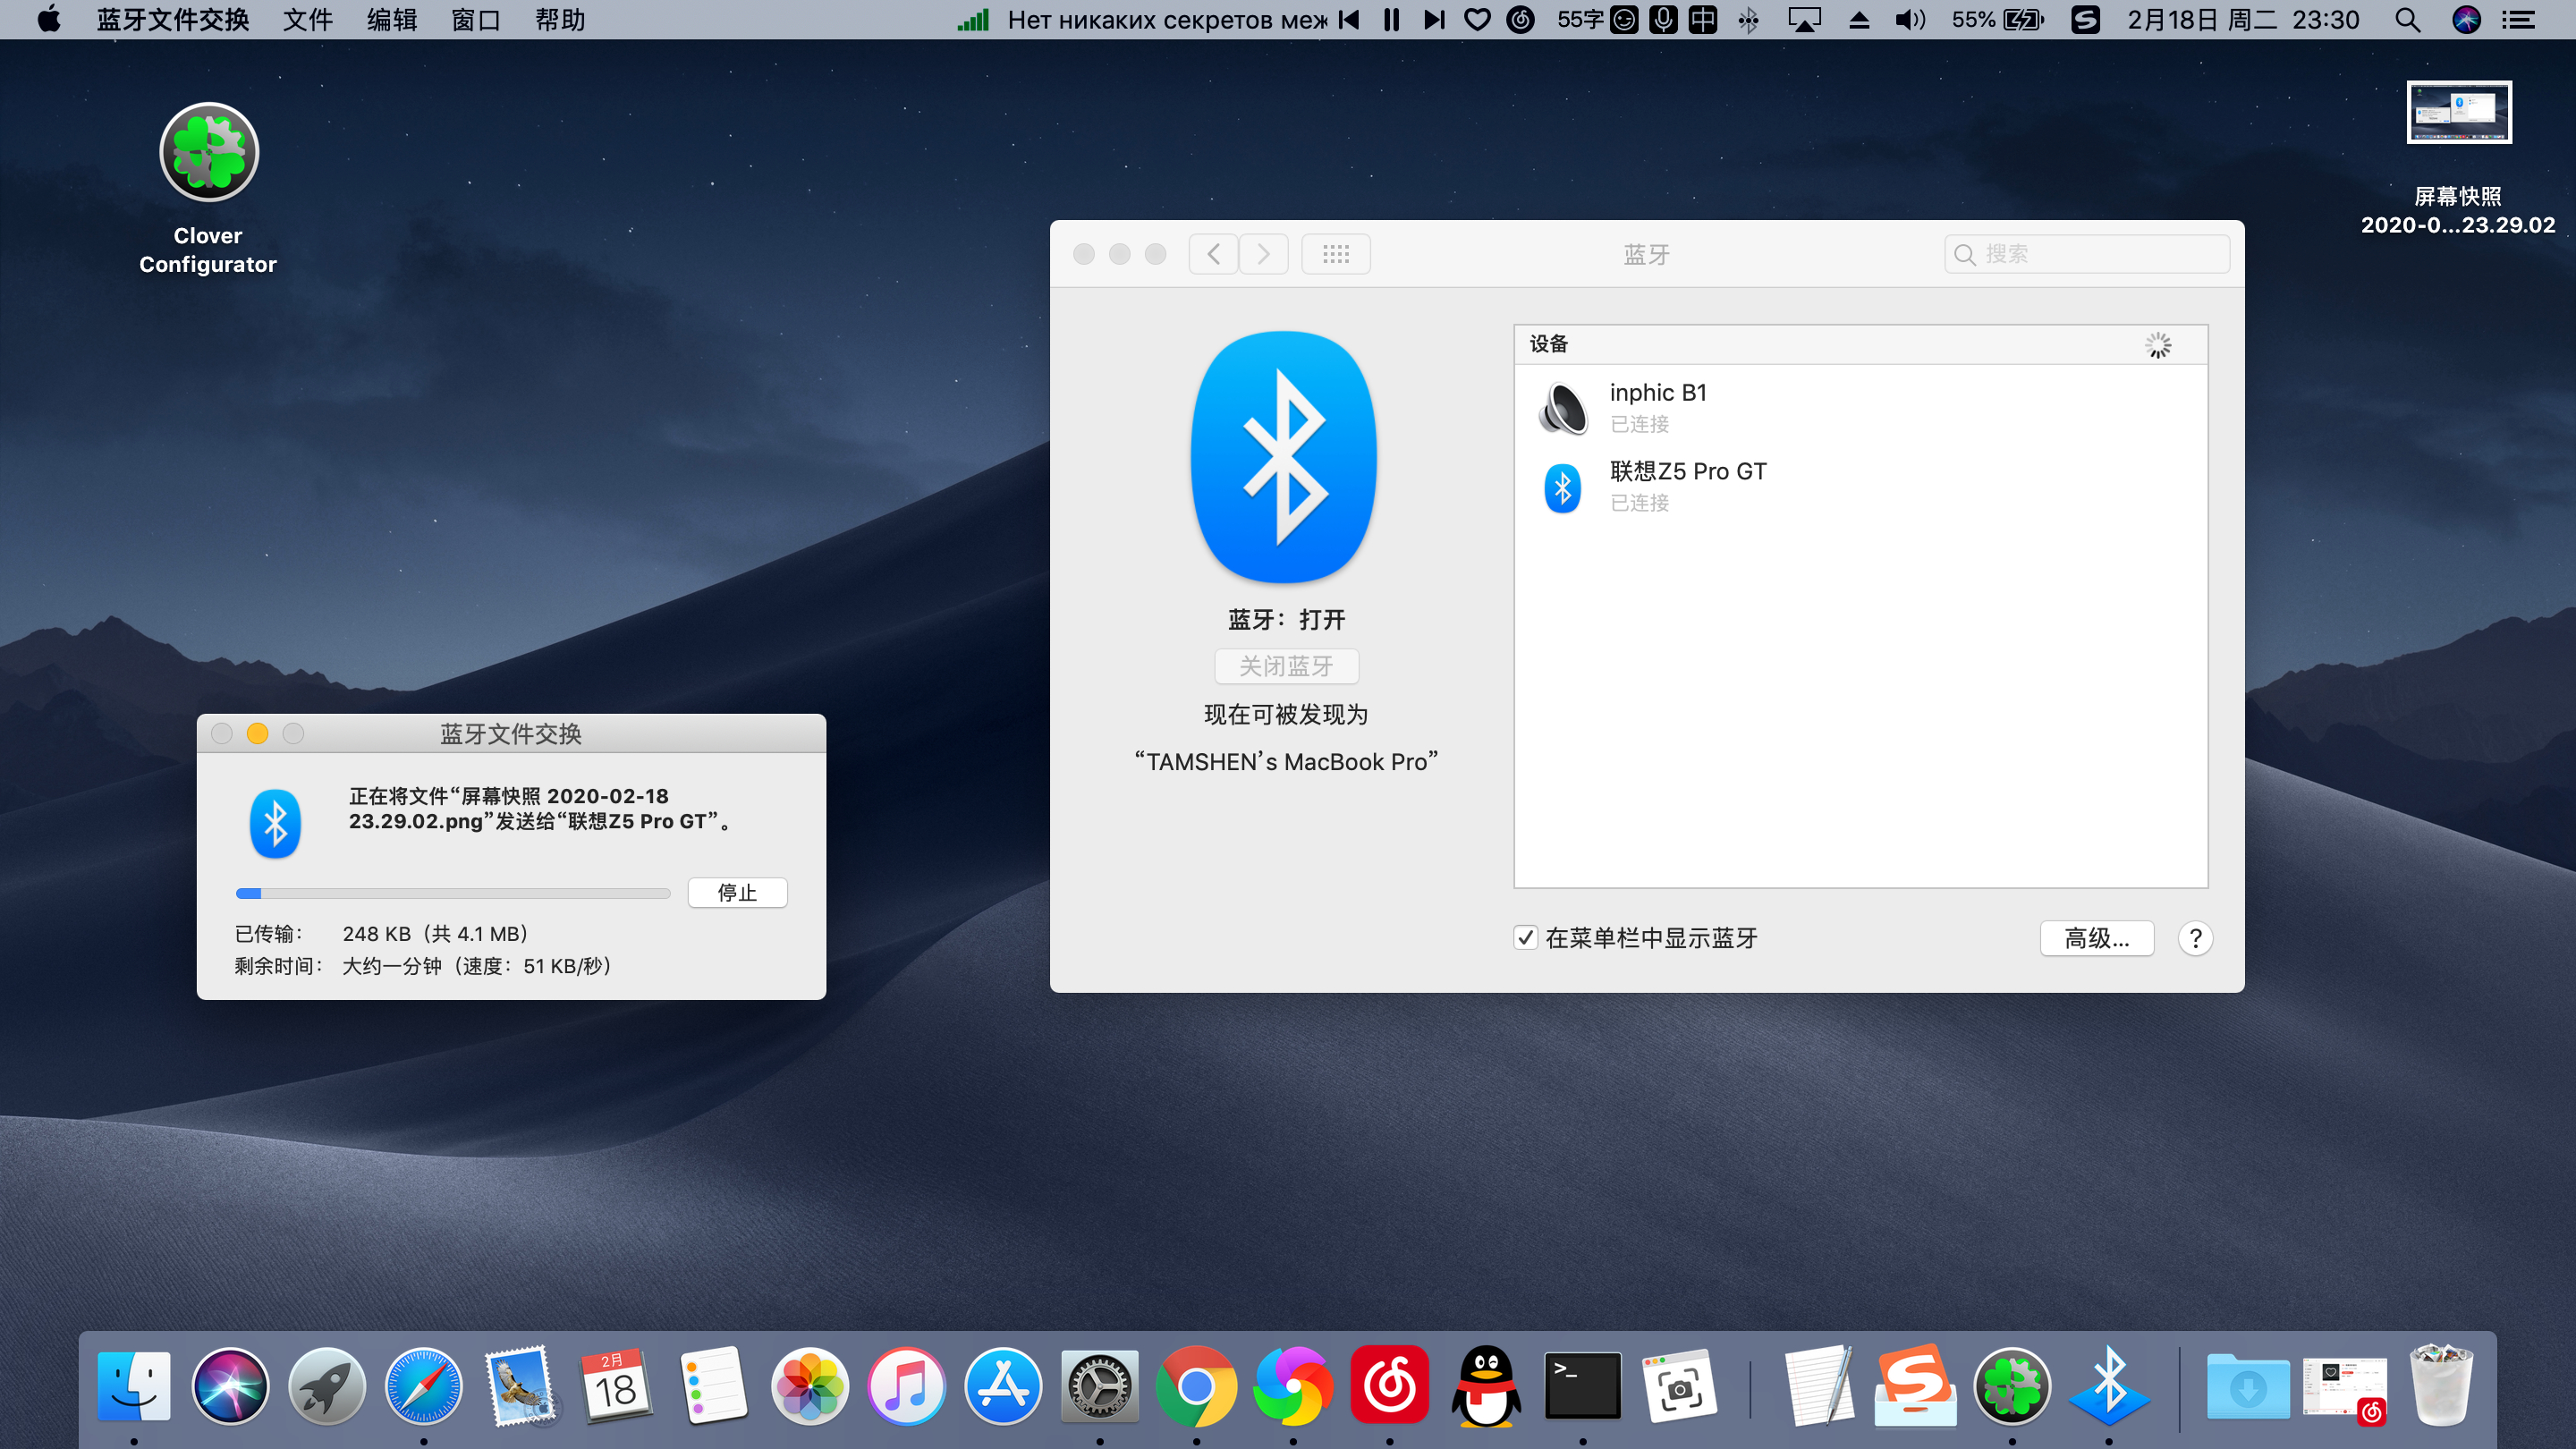
Task: Open TextEdit in the Dock
Action: tap(1818, 1386)
